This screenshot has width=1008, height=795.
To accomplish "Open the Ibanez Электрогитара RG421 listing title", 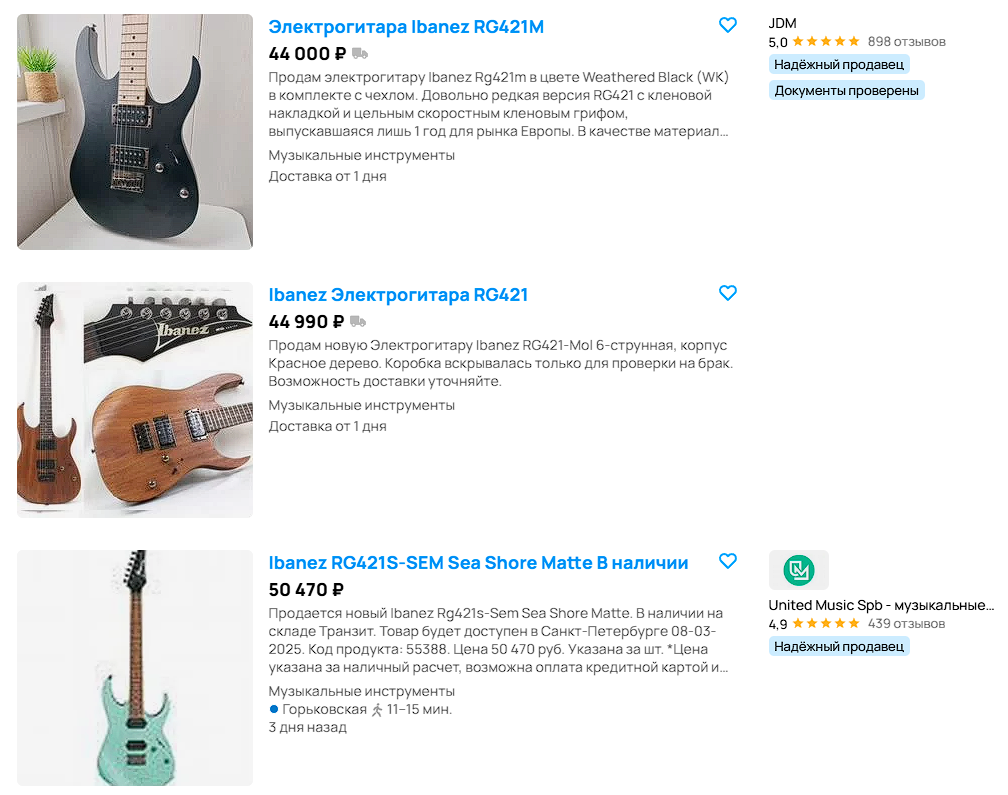I will point(398,295).
